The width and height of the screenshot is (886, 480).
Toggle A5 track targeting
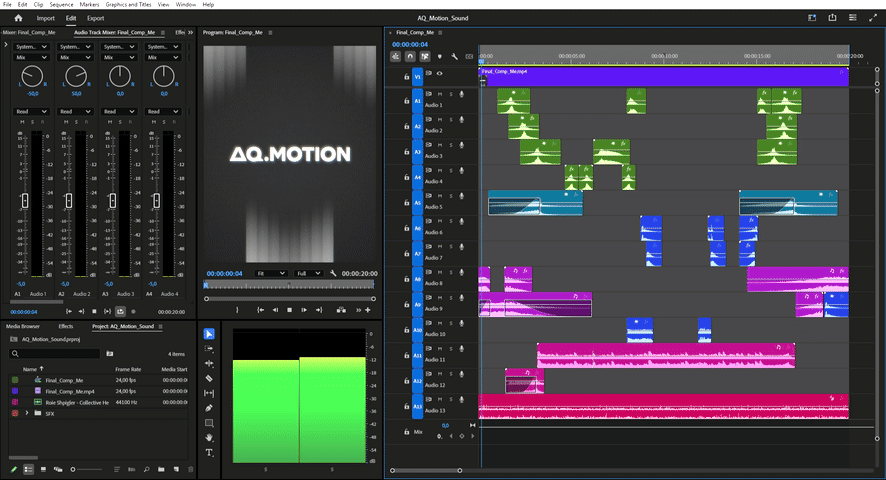tap(418, 202)
